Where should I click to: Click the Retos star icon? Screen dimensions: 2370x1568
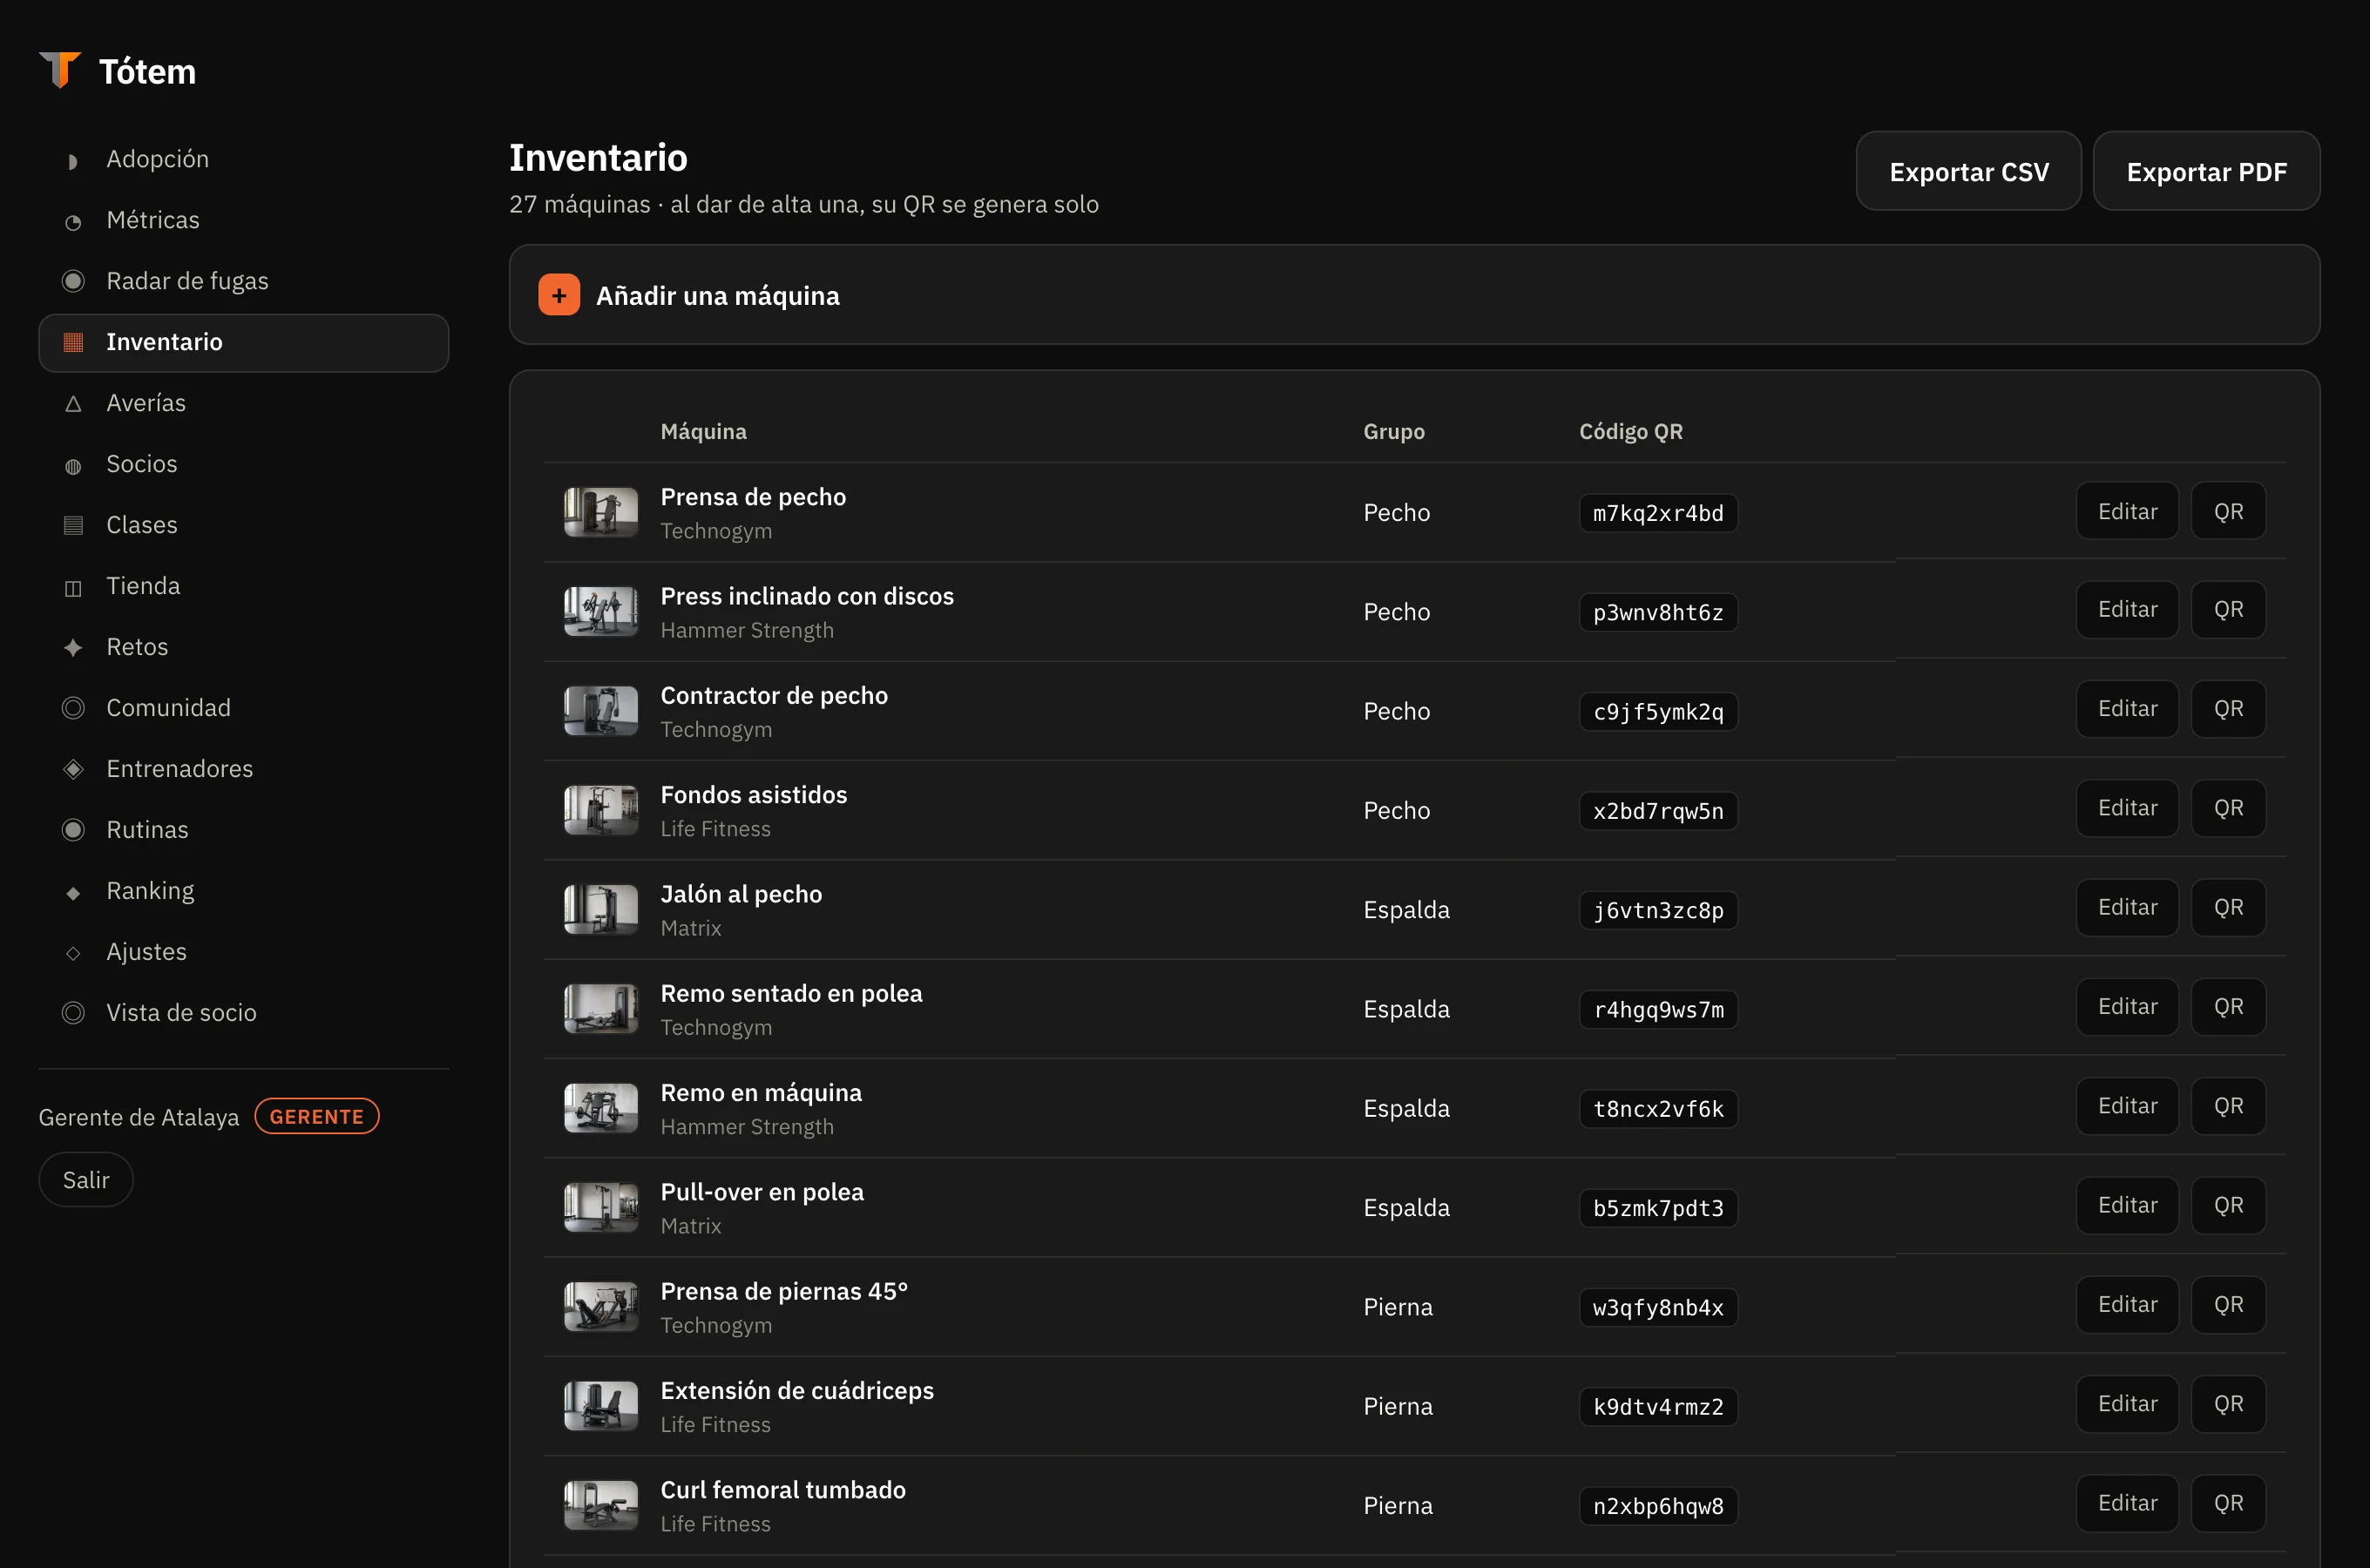tap(73, 647)
